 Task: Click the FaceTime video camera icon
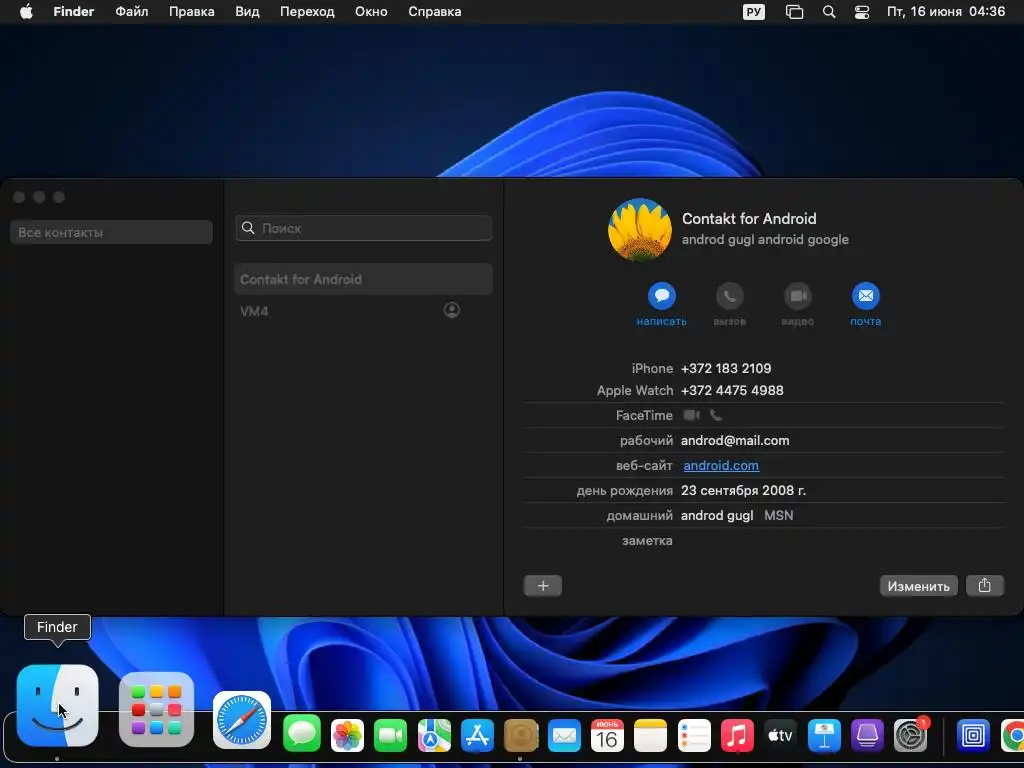click(691, 415)
